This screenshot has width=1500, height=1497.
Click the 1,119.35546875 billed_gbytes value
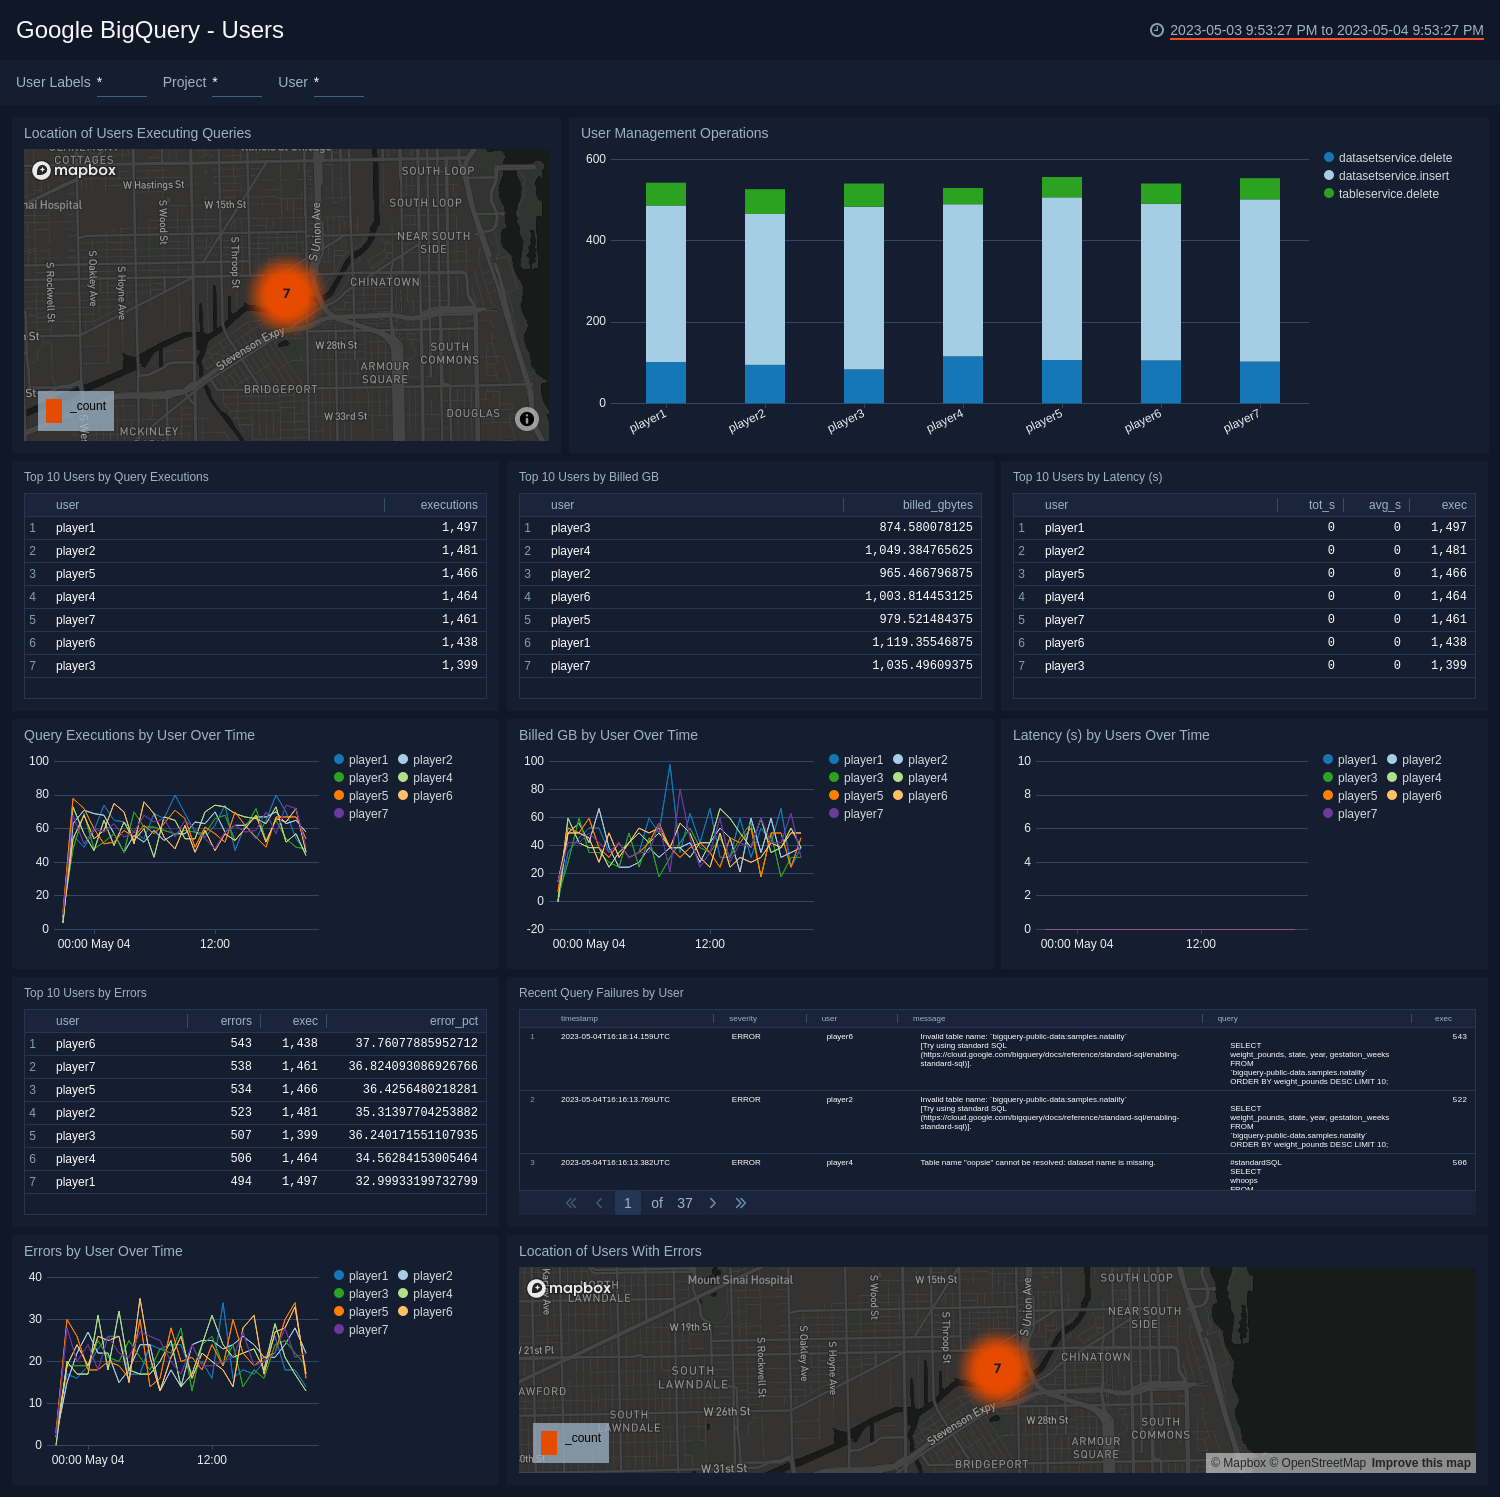tap(922, 643)
